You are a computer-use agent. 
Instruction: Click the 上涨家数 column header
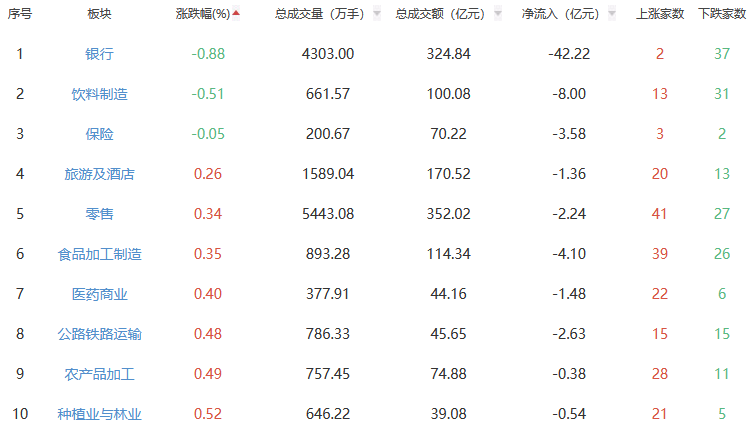click(660, 14)
